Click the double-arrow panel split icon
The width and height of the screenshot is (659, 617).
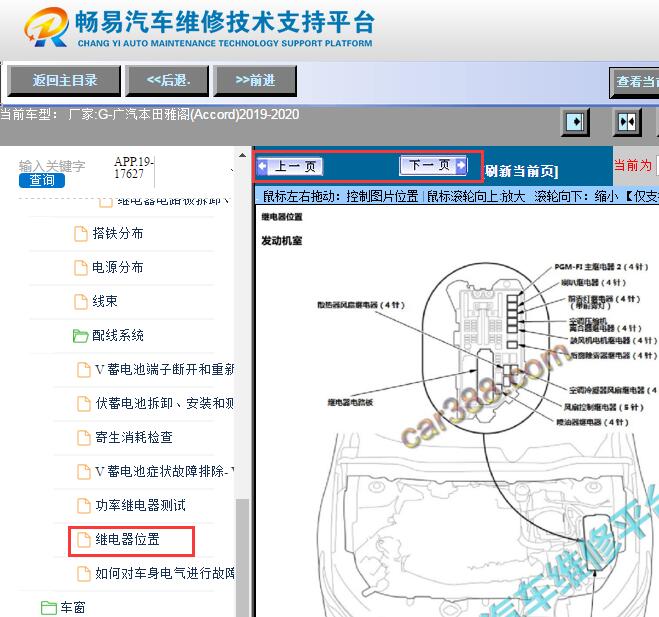(x=627, y=122)
